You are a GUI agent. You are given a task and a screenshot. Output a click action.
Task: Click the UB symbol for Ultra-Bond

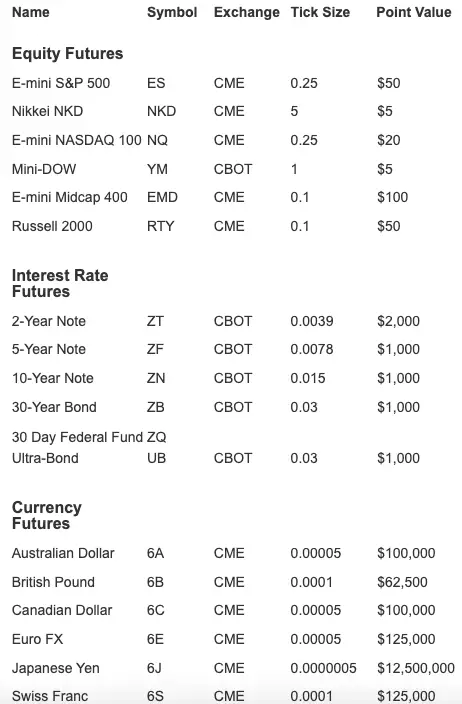click(x=157, y=458)
